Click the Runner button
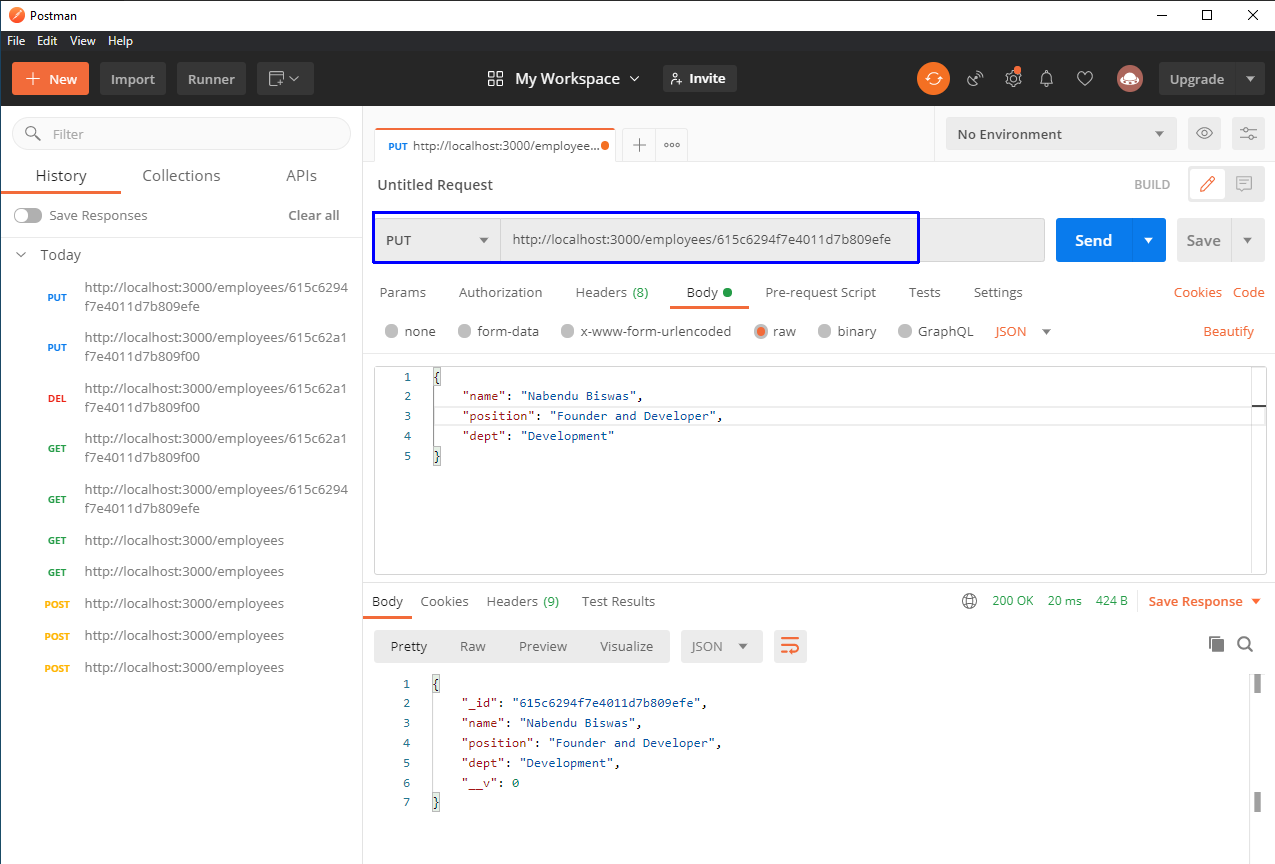Screen dimensions: 1275x864 pos(211,79)
